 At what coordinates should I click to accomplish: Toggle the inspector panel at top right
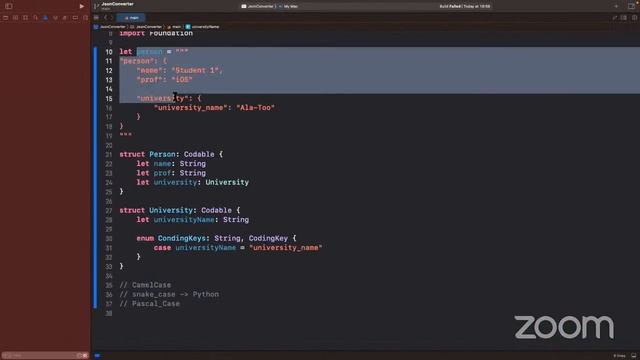631,6
